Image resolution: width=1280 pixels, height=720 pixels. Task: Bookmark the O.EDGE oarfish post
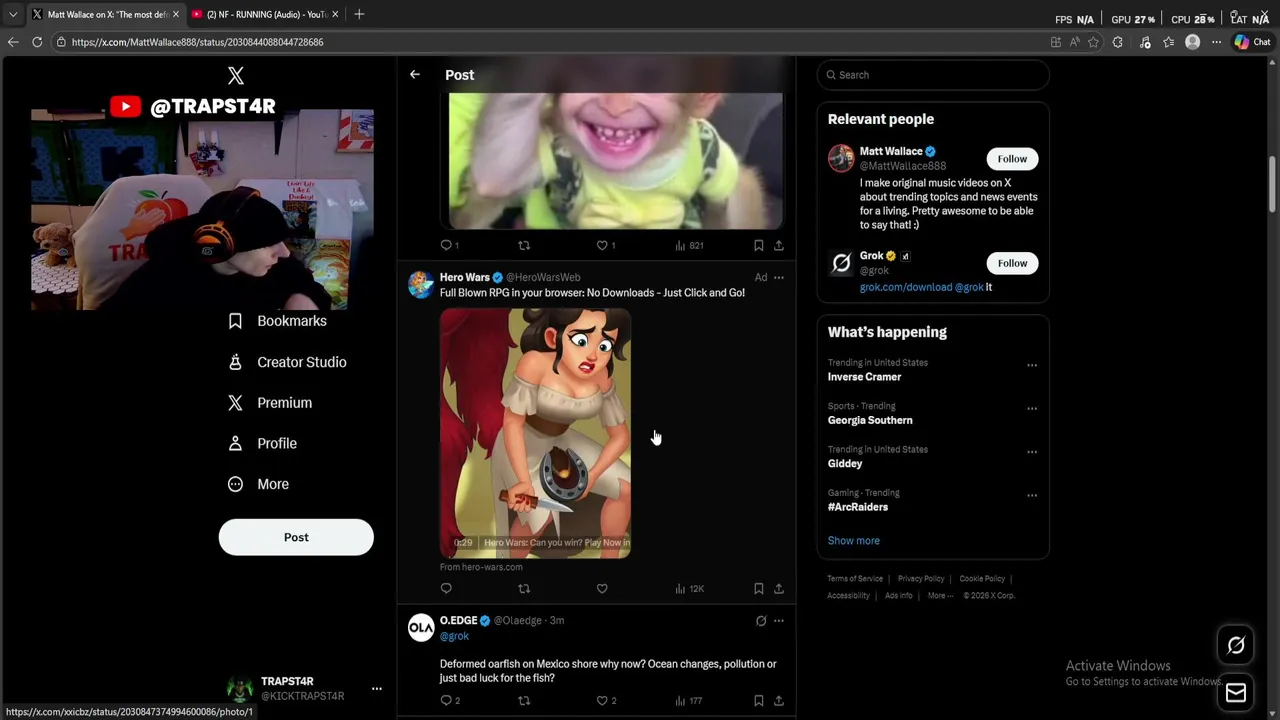pos(759,701)
